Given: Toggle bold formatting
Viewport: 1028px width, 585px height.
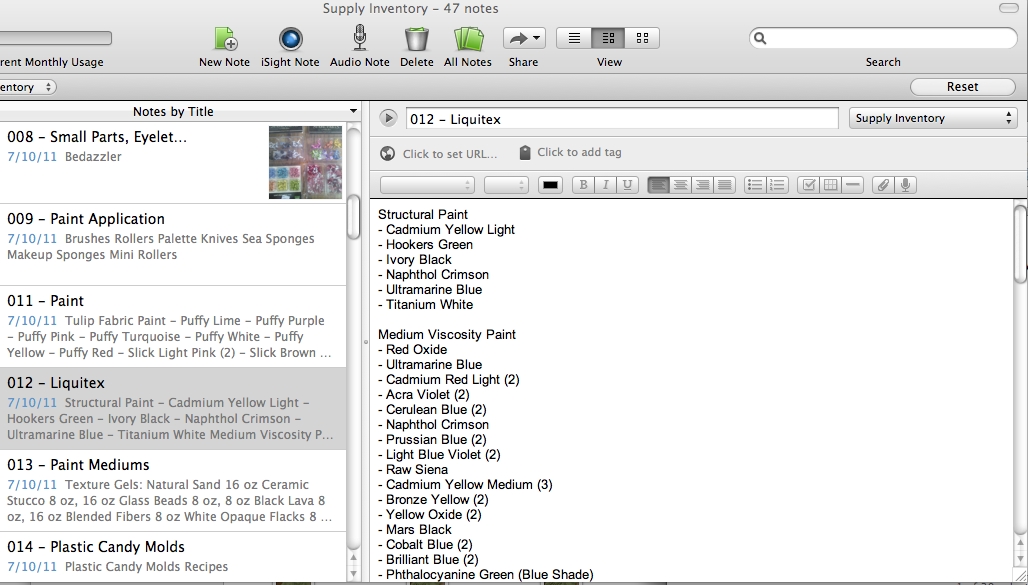Looking at the screenshot, I should click(x=583, y=185).
